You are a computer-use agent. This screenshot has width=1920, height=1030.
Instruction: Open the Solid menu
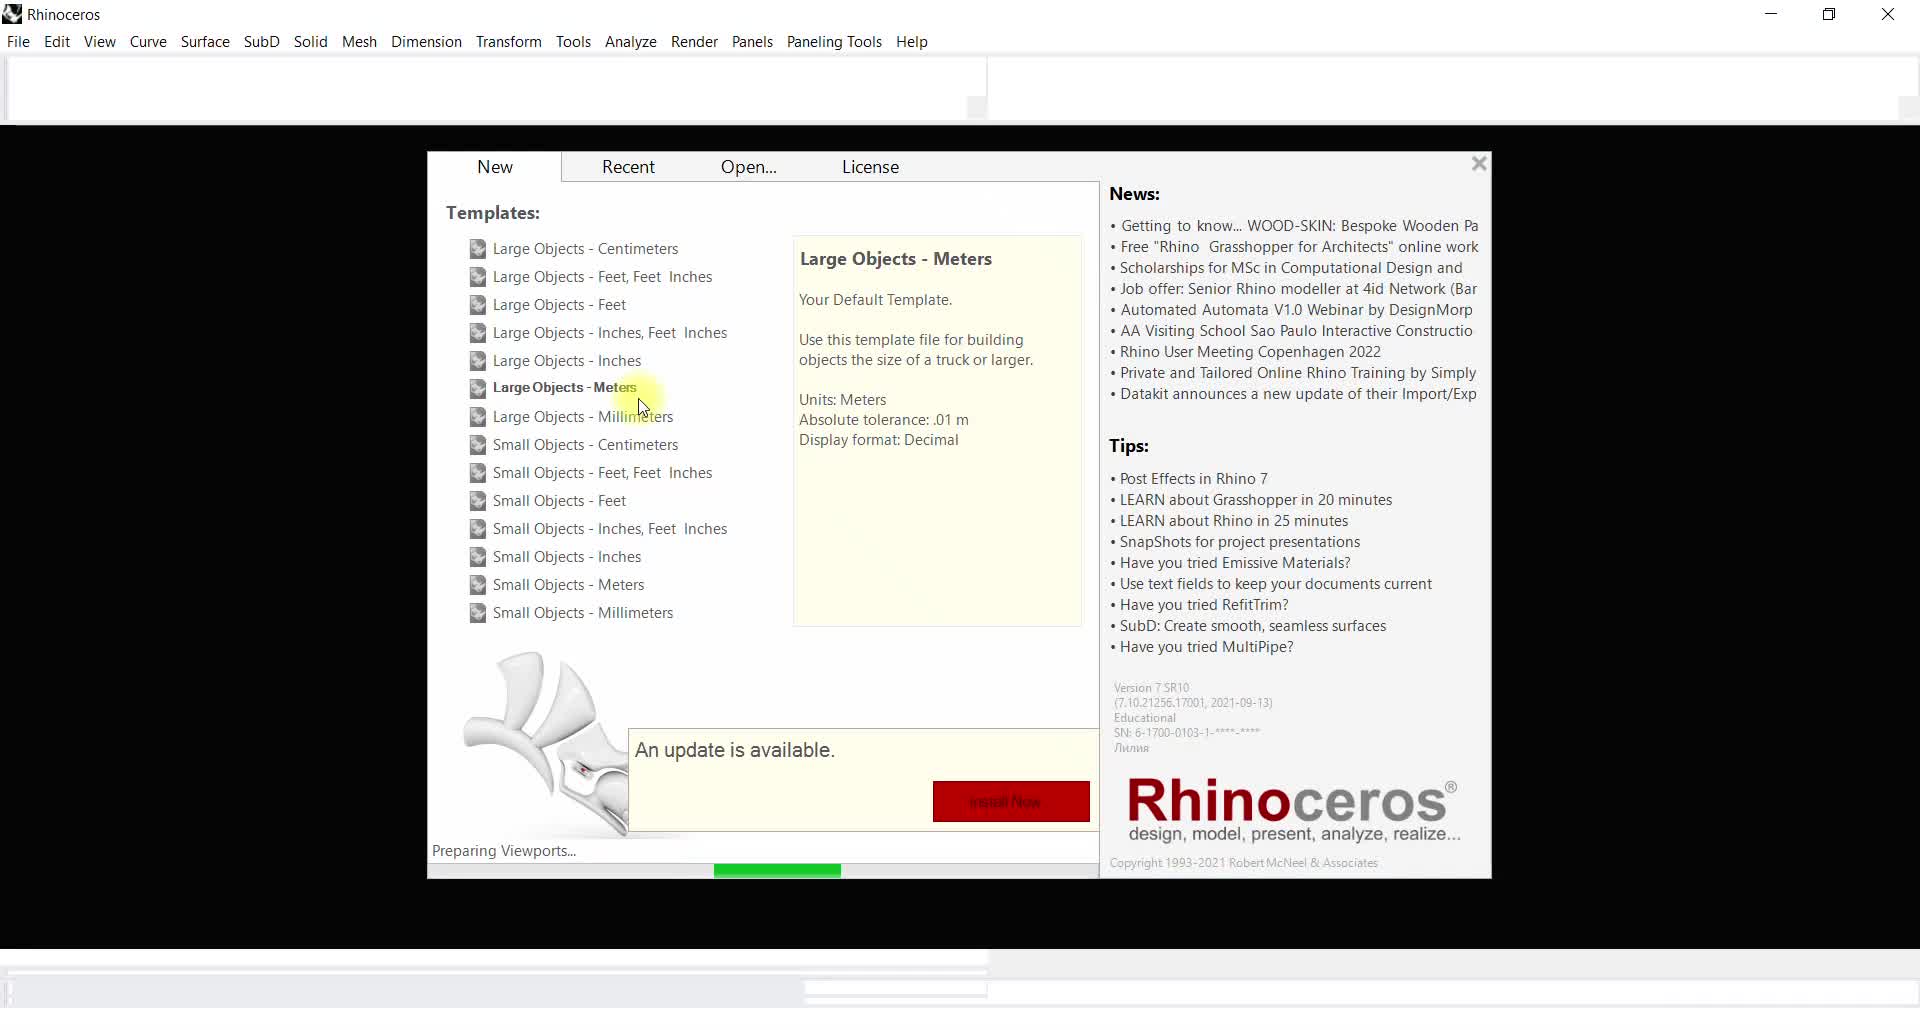click(311, 42)
